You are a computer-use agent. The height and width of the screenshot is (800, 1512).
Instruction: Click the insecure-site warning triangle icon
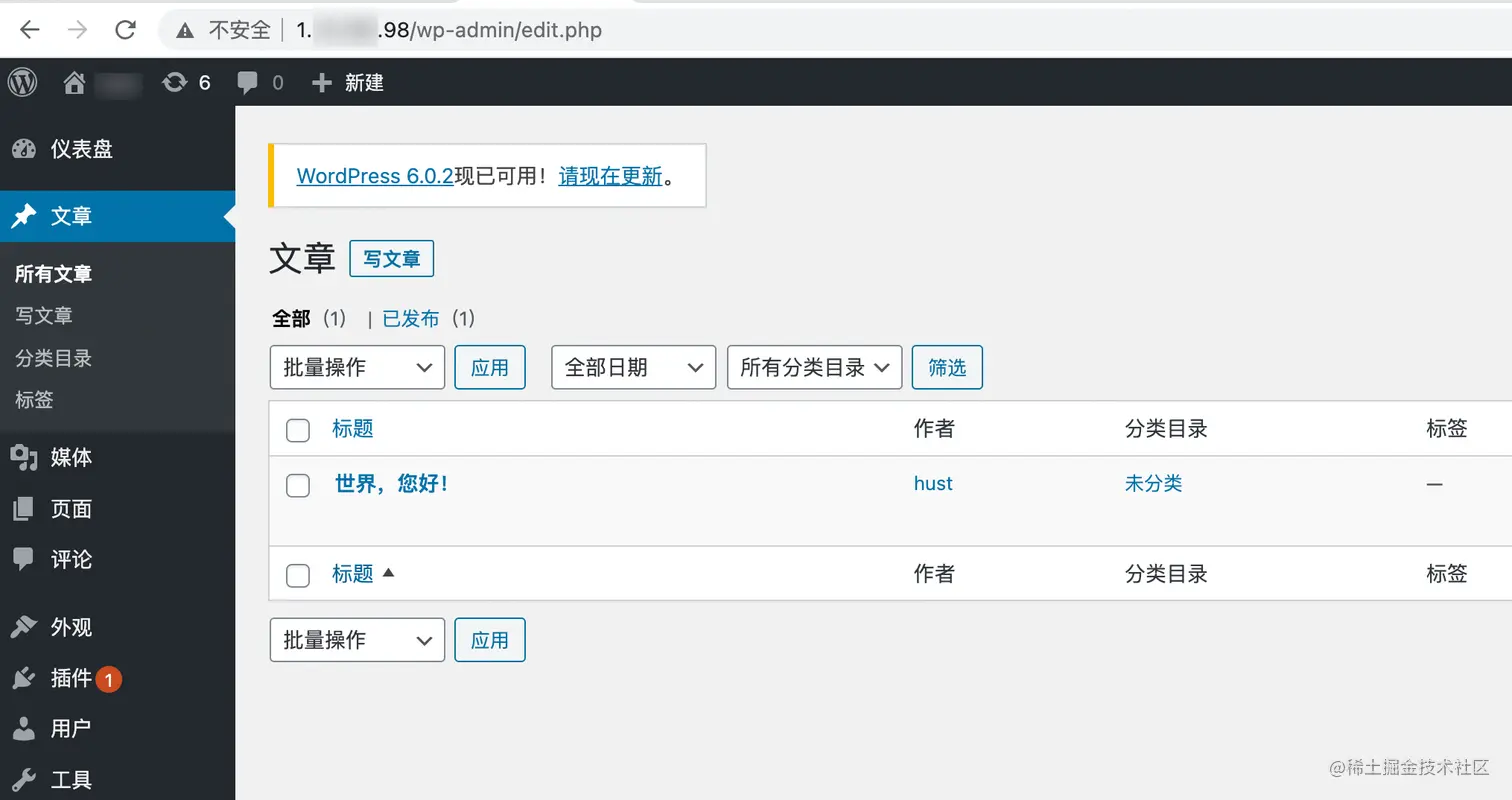pos(185,31)
